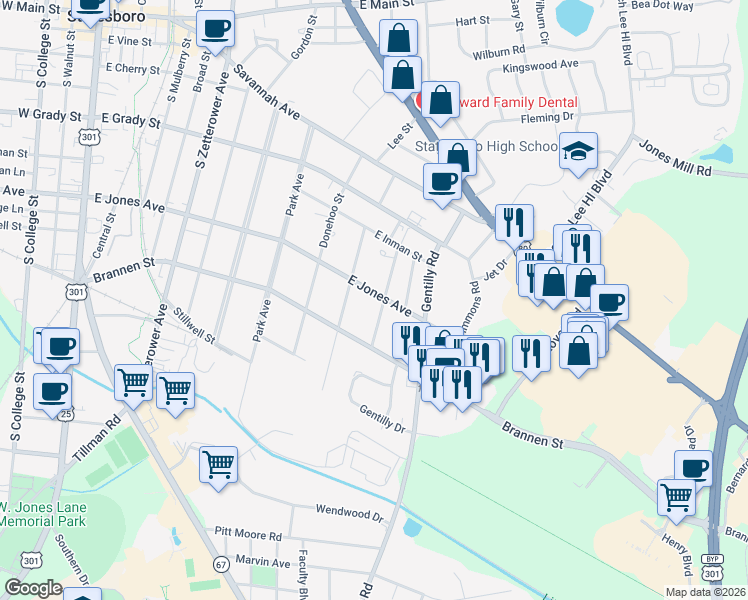Select the Marvin Ave street label
748x600 pixels.
[x=263, y=561]
